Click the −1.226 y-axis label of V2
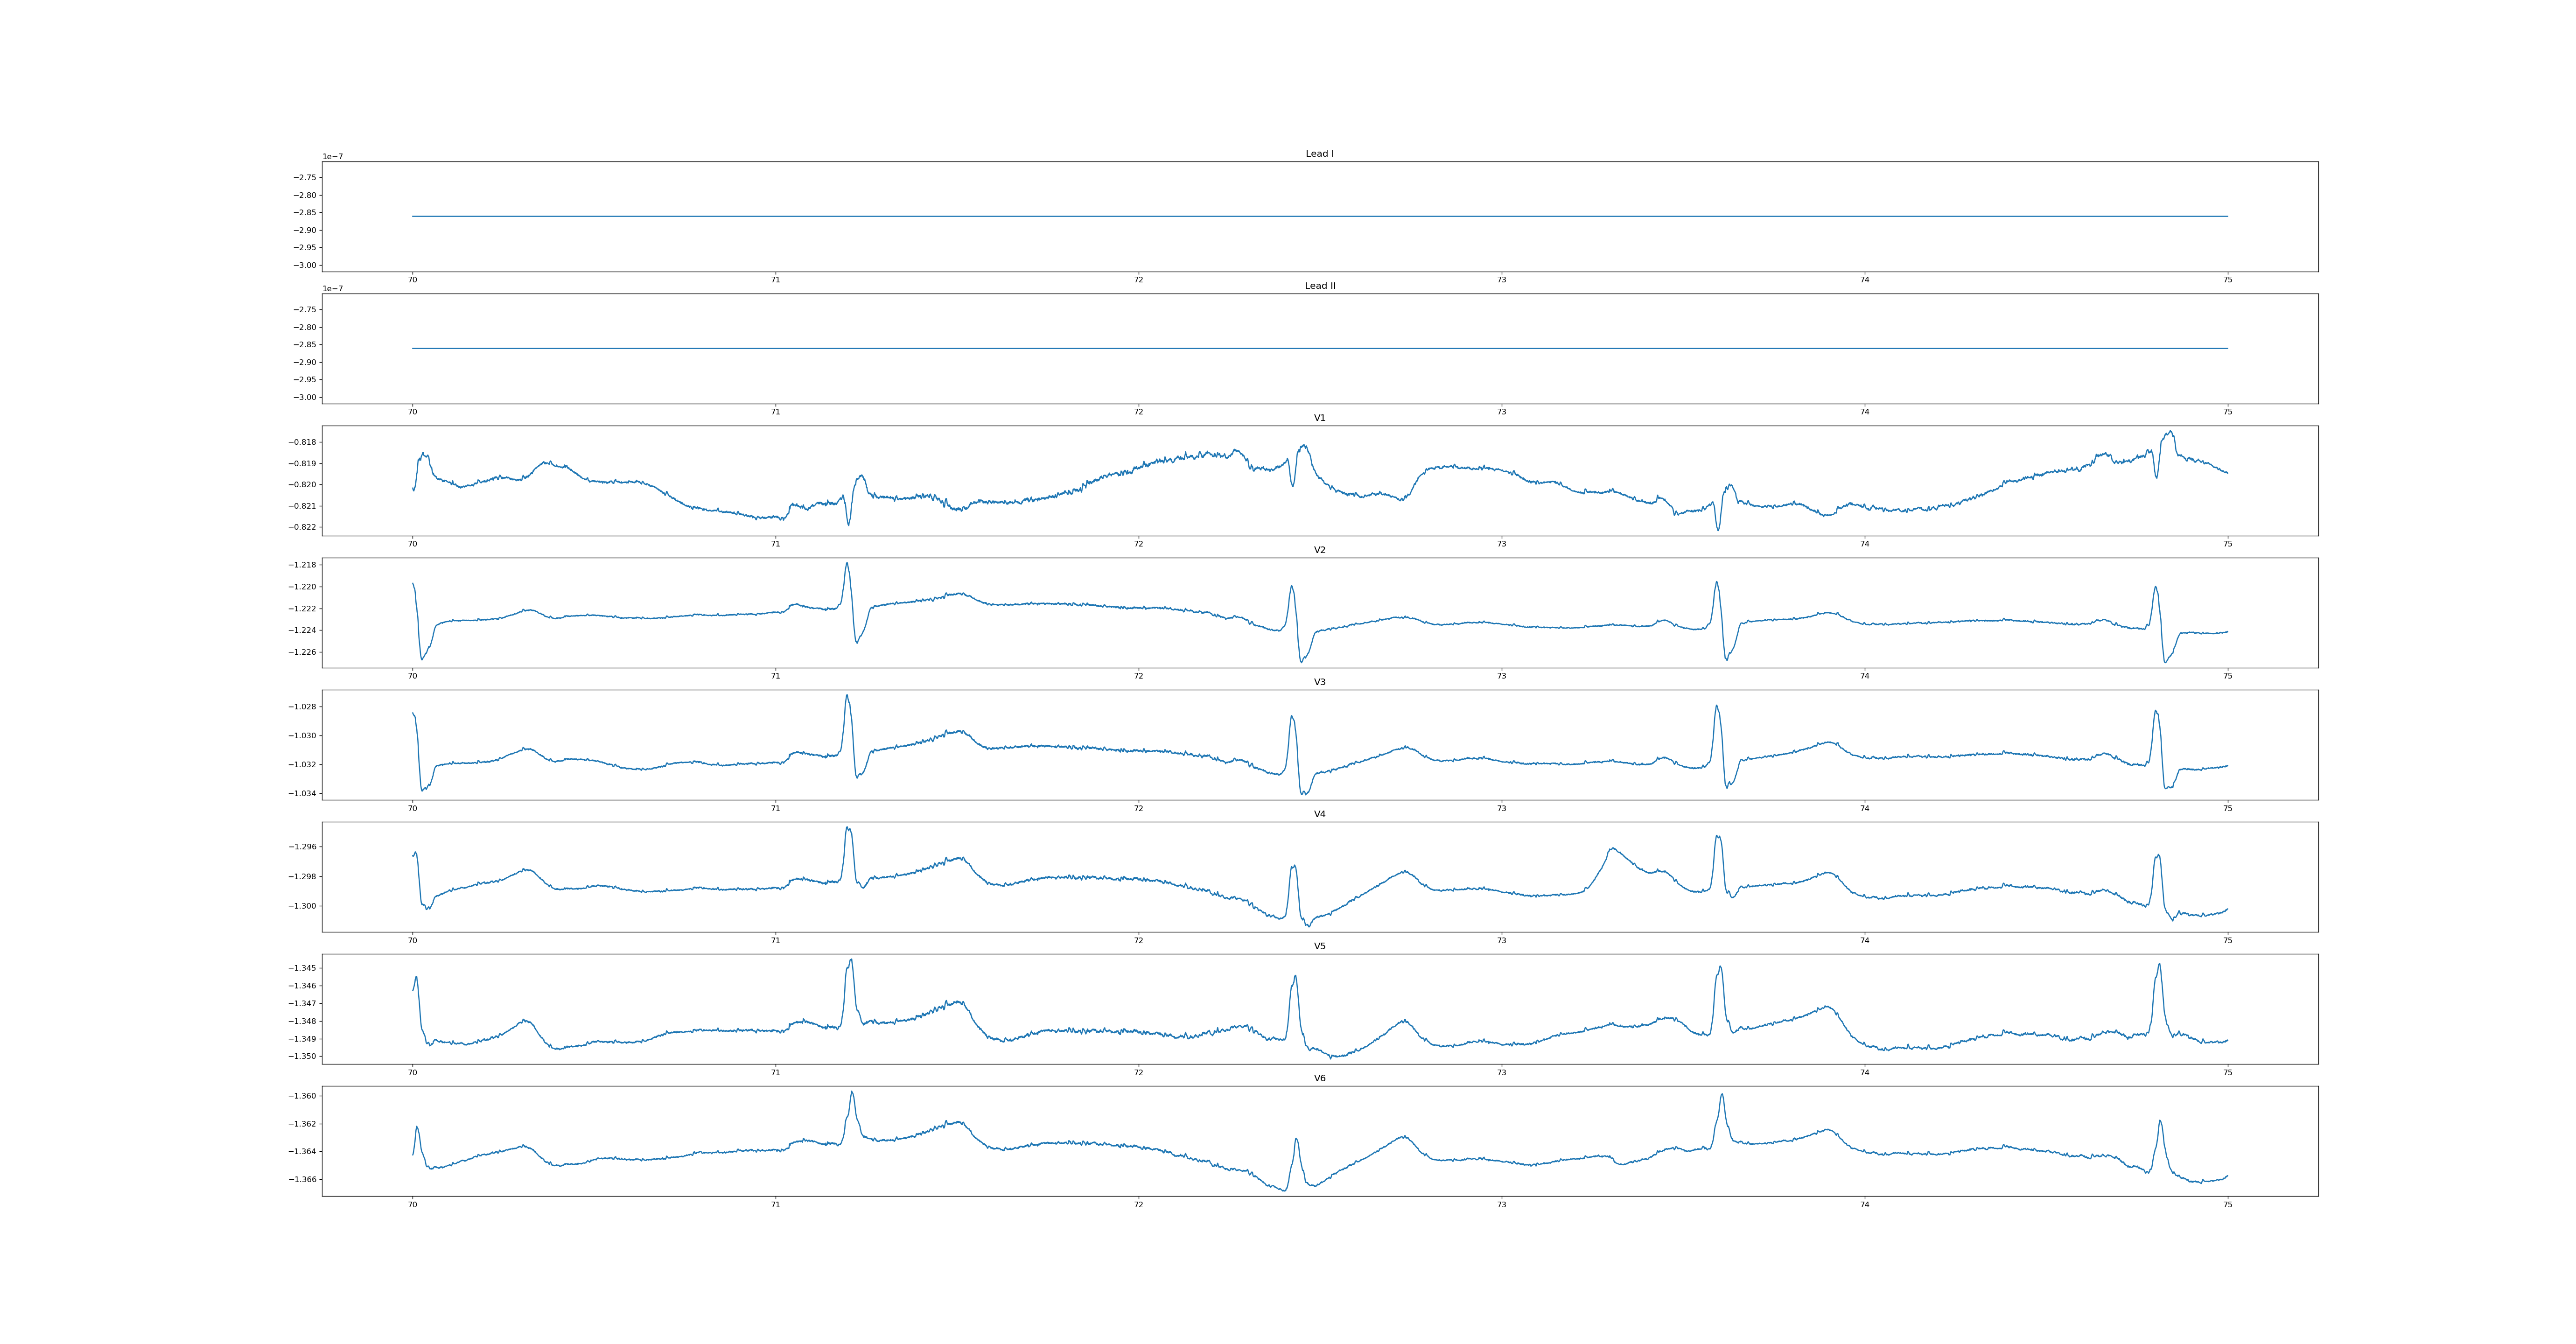Image resolution: width=2576 pixels, height=1344 pixels. [x=302, y=652]
